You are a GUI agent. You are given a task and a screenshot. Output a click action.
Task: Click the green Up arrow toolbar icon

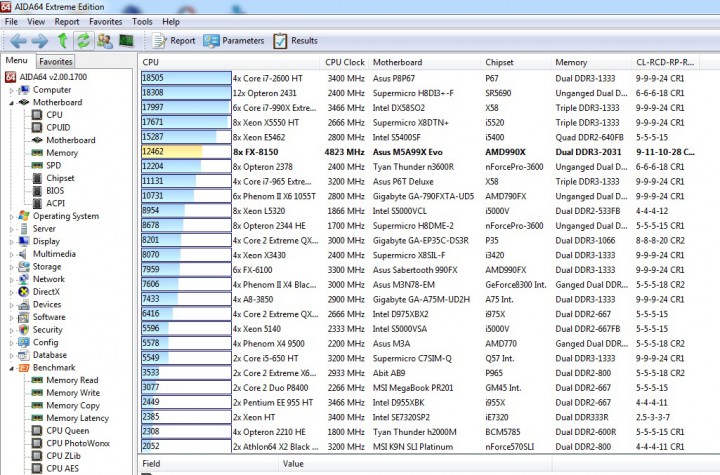(x=62, y=41)
